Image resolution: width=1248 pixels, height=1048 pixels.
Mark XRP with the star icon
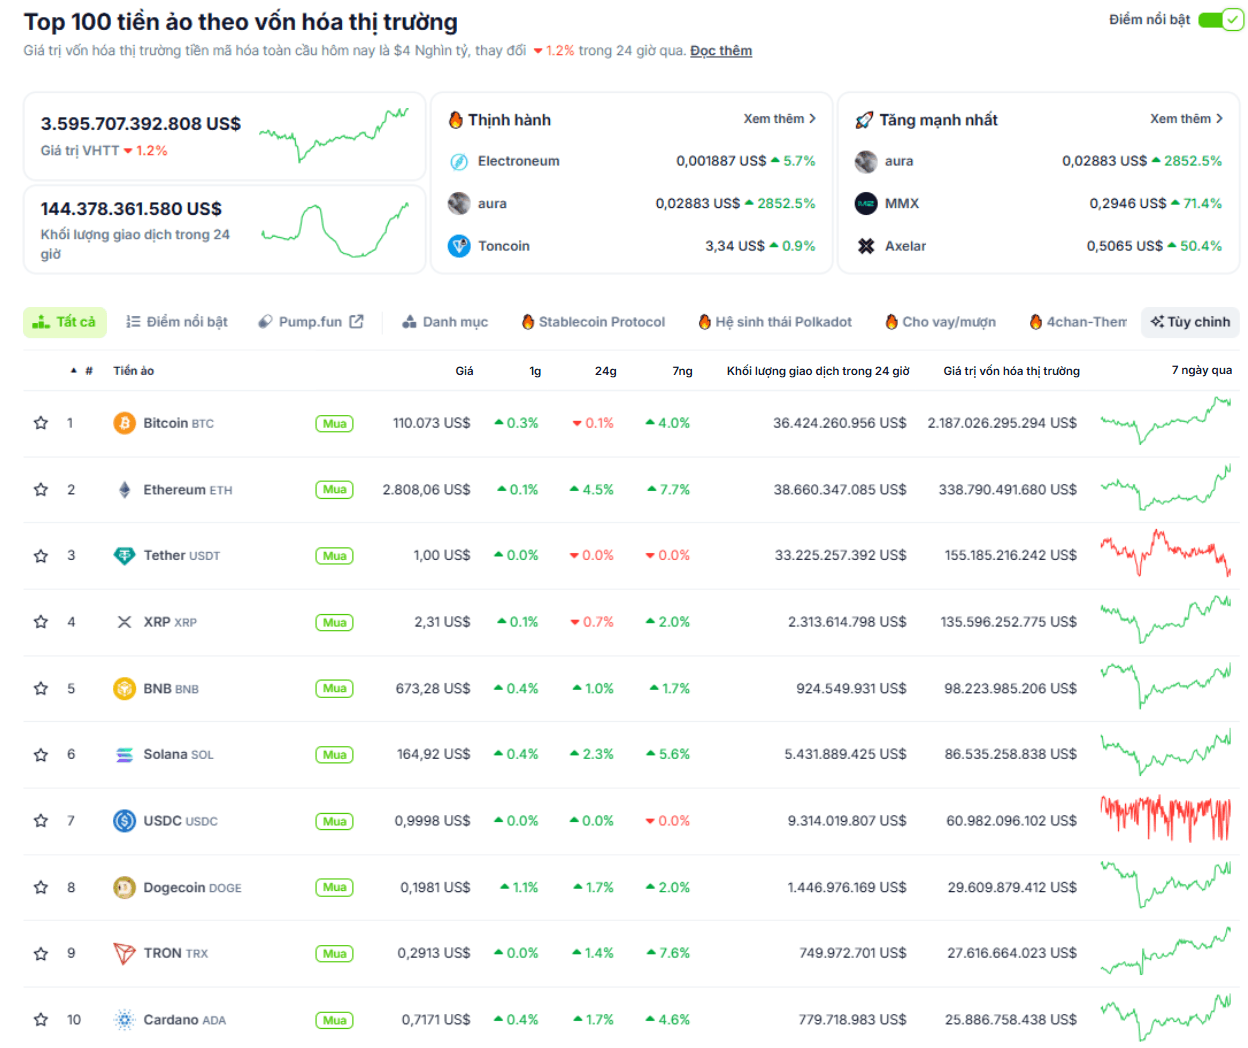(x=41, y=622)
